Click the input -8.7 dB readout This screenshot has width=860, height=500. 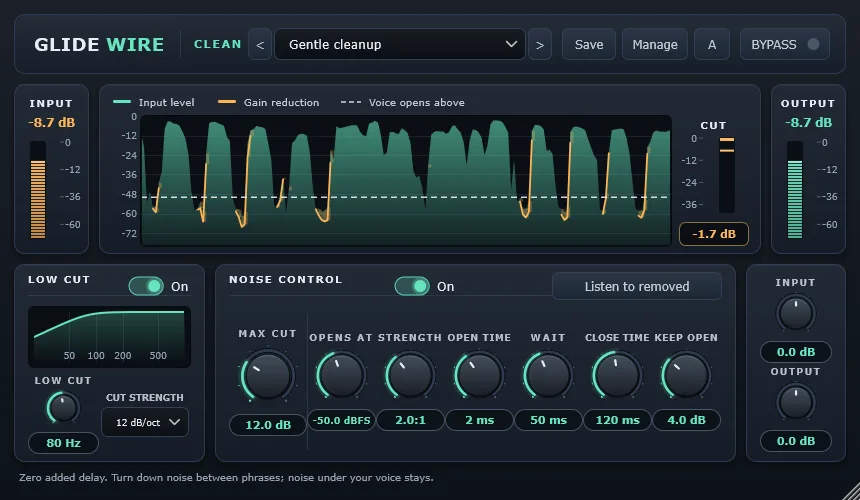click(x=52, y=122)
